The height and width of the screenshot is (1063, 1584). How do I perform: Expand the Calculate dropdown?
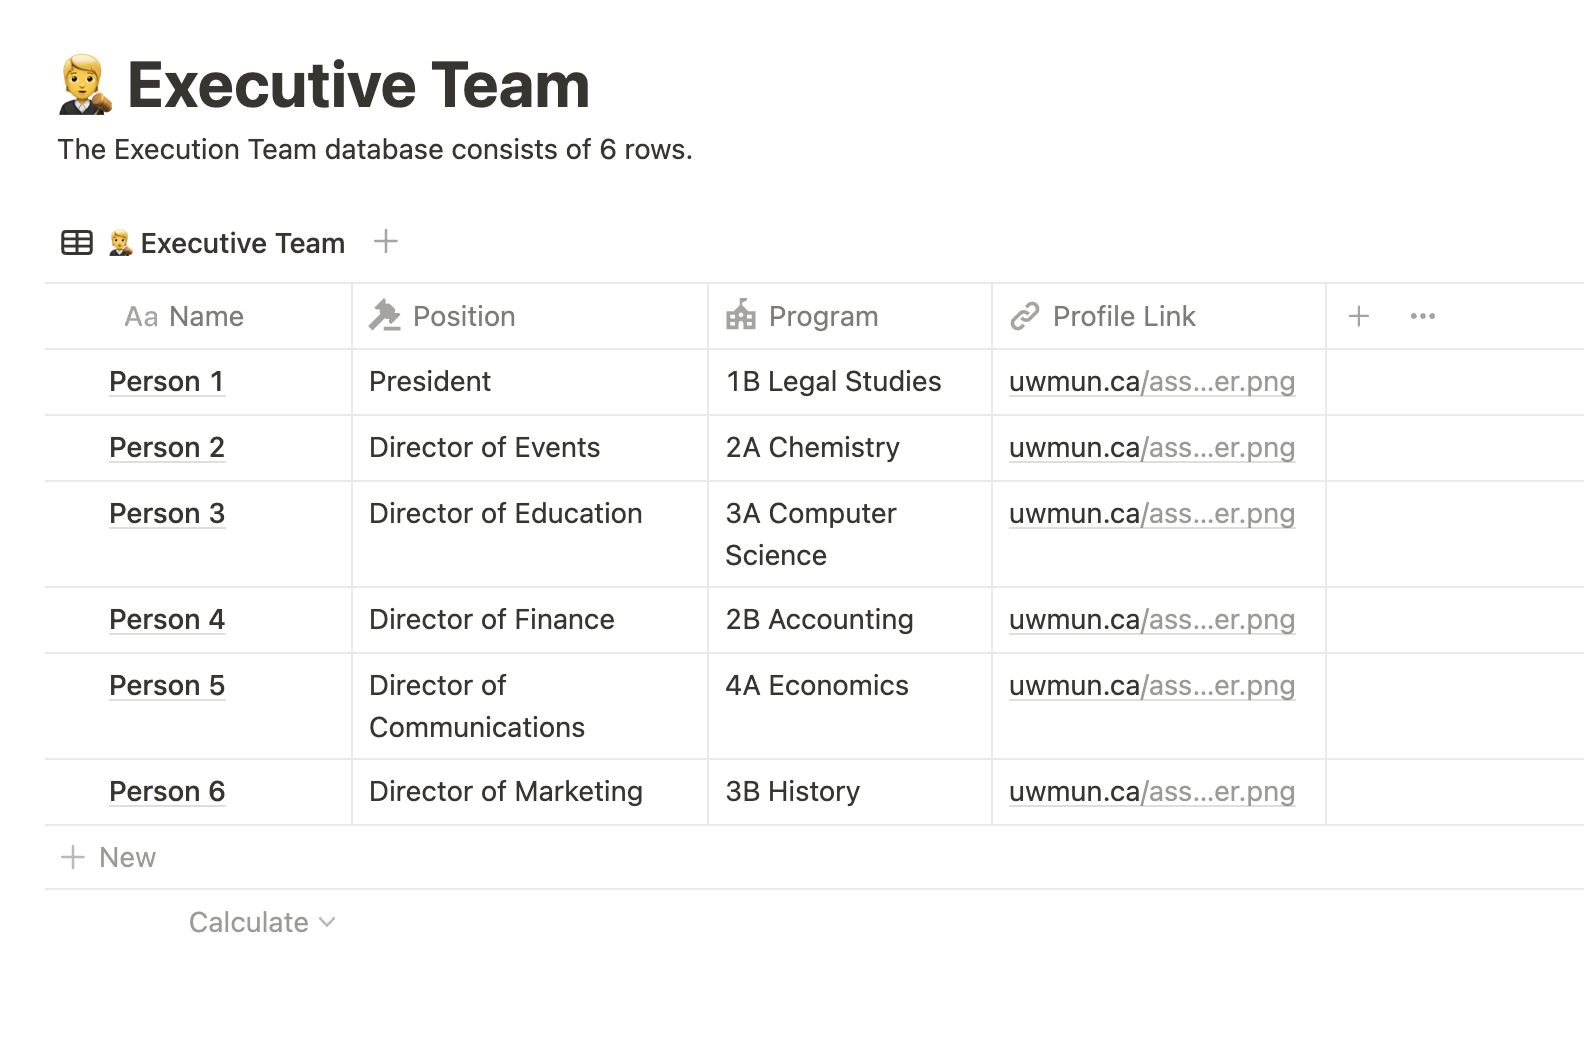[262, 922]
